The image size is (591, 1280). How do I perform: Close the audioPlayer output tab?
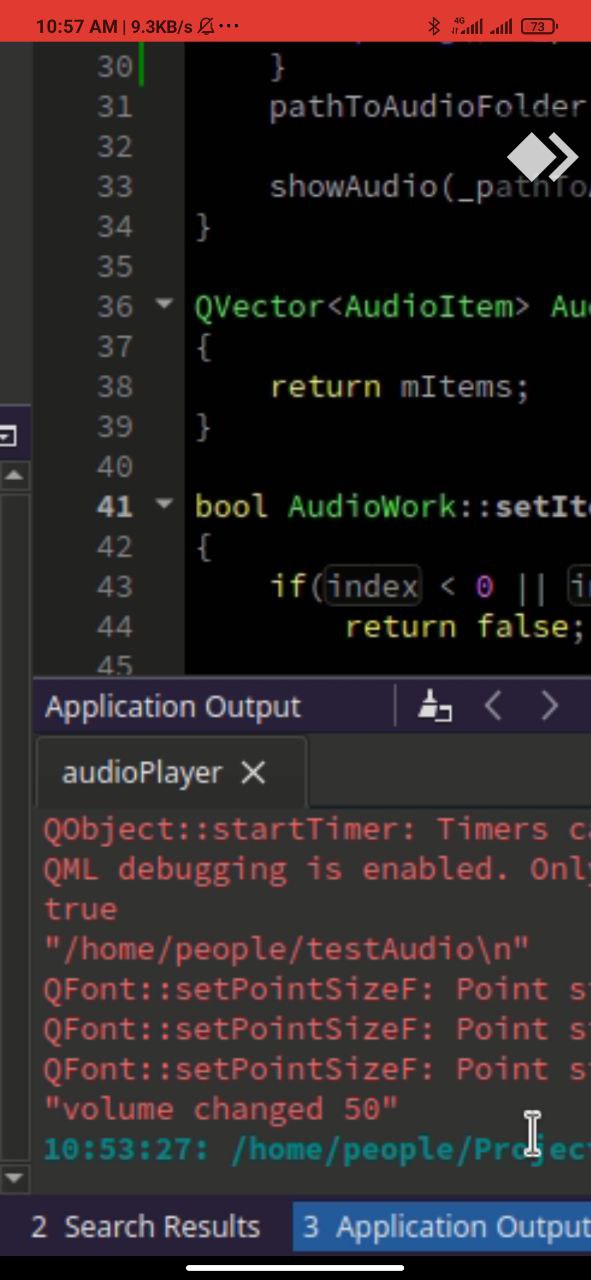[254, 772]
